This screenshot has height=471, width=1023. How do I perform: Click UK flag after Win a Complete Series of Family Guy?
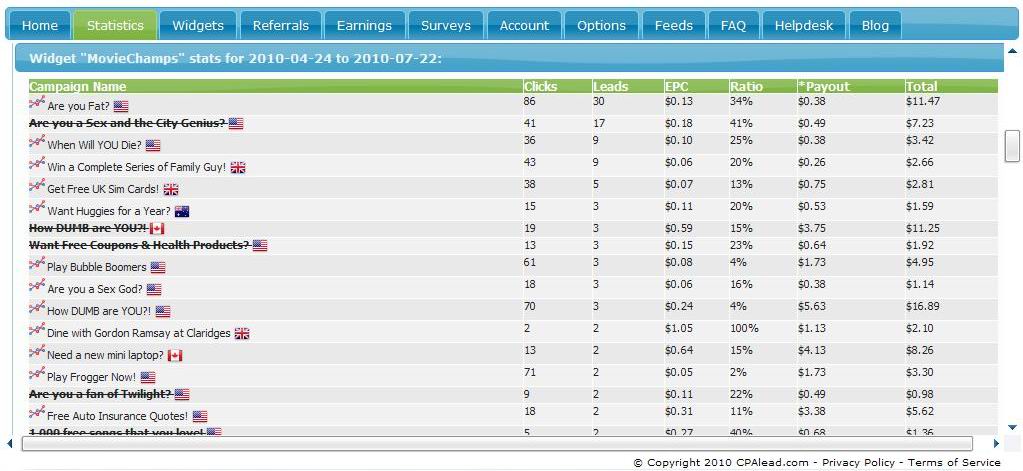point(237,168)
